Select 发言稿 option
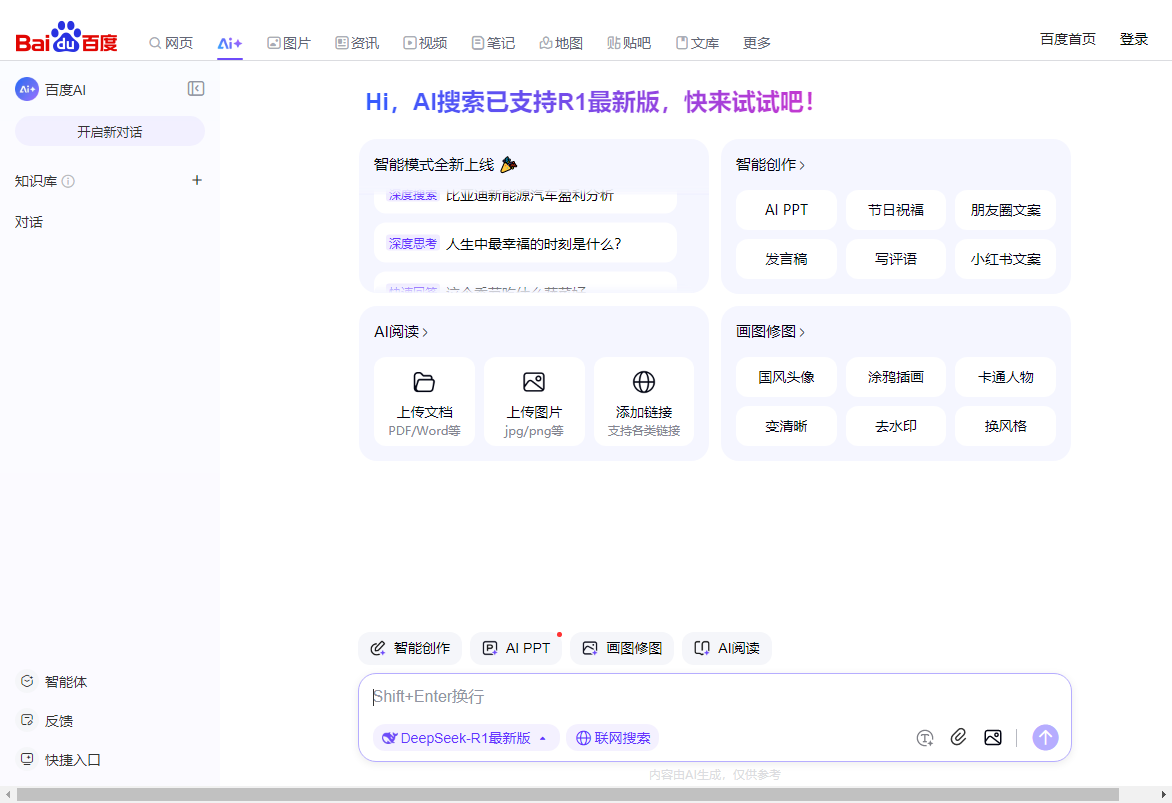Screen dimensions: 1172x803 coord(786,259)
